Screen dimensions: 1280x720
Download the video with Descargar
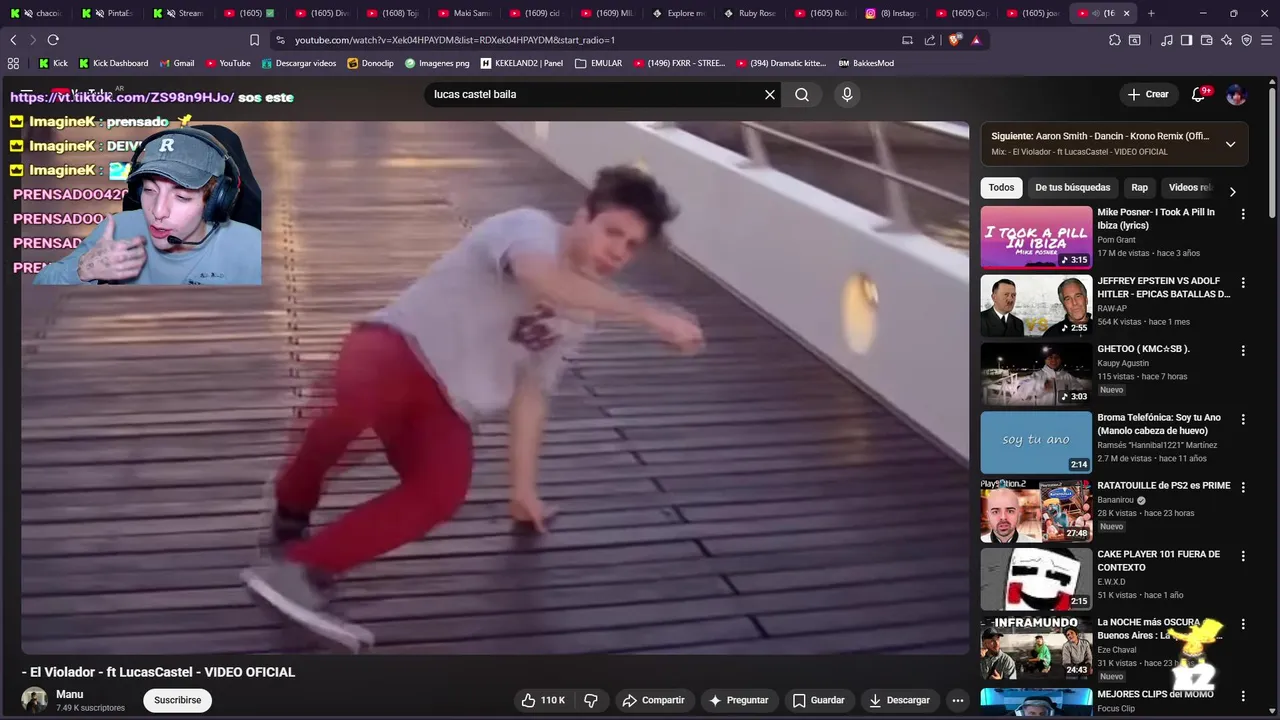click(x=899, y=700)
